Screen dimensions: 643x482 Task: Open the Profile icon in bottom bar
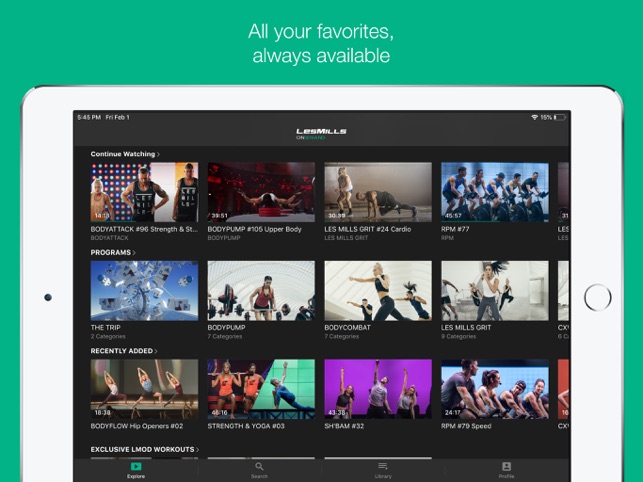506,466
